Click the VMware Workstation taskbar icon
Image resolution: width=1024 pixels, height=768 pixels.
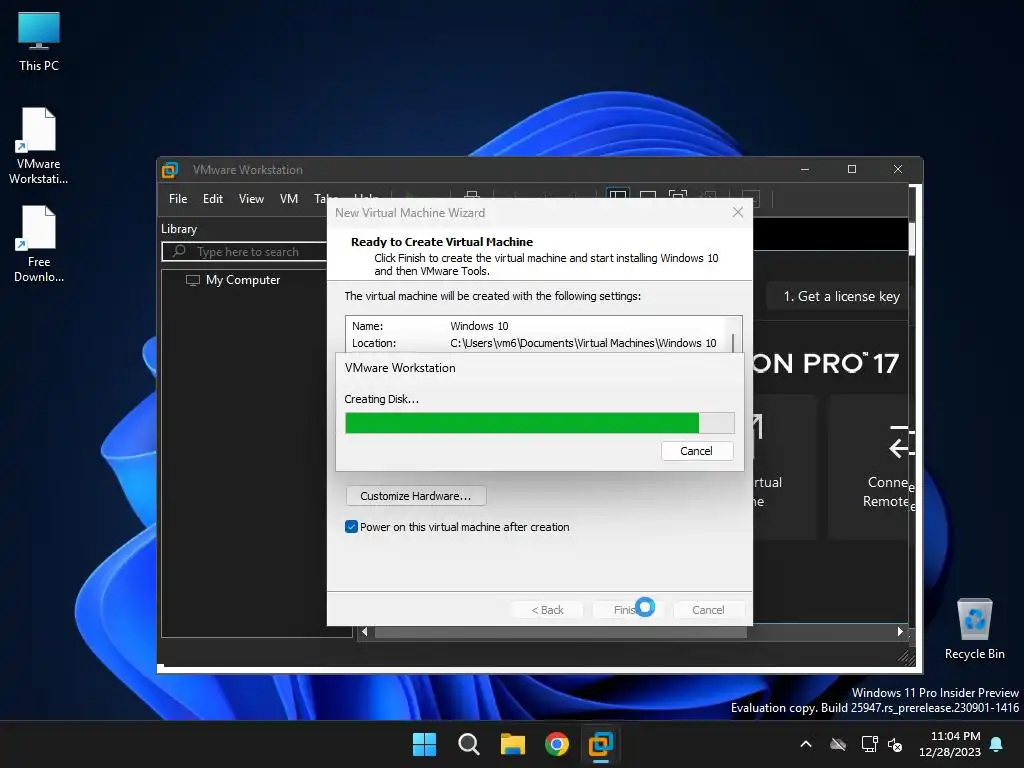[600, 744]
